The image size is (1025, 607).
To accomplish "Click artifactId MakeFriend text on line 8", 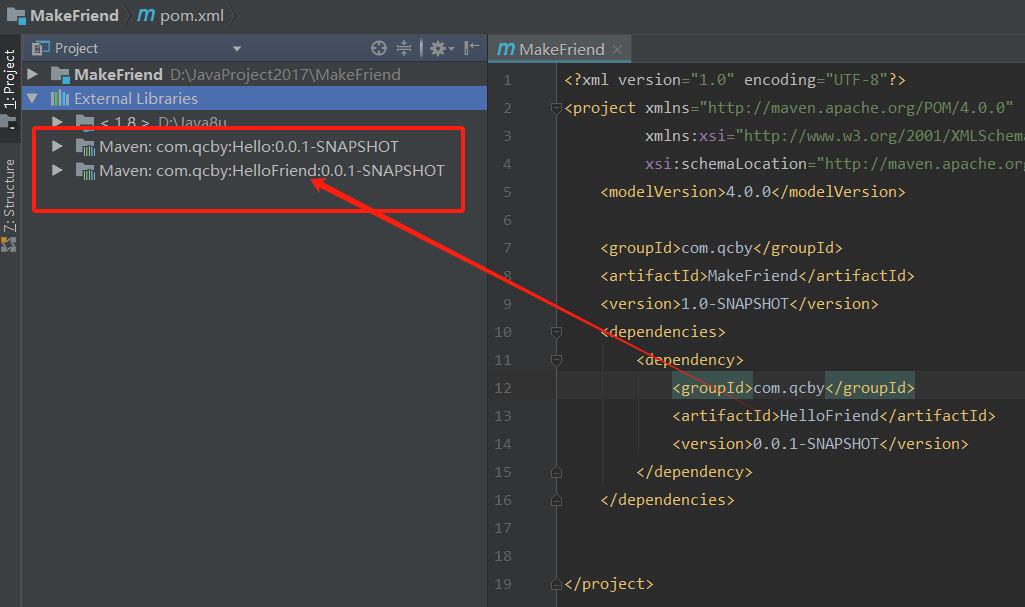I will point(757,276).
